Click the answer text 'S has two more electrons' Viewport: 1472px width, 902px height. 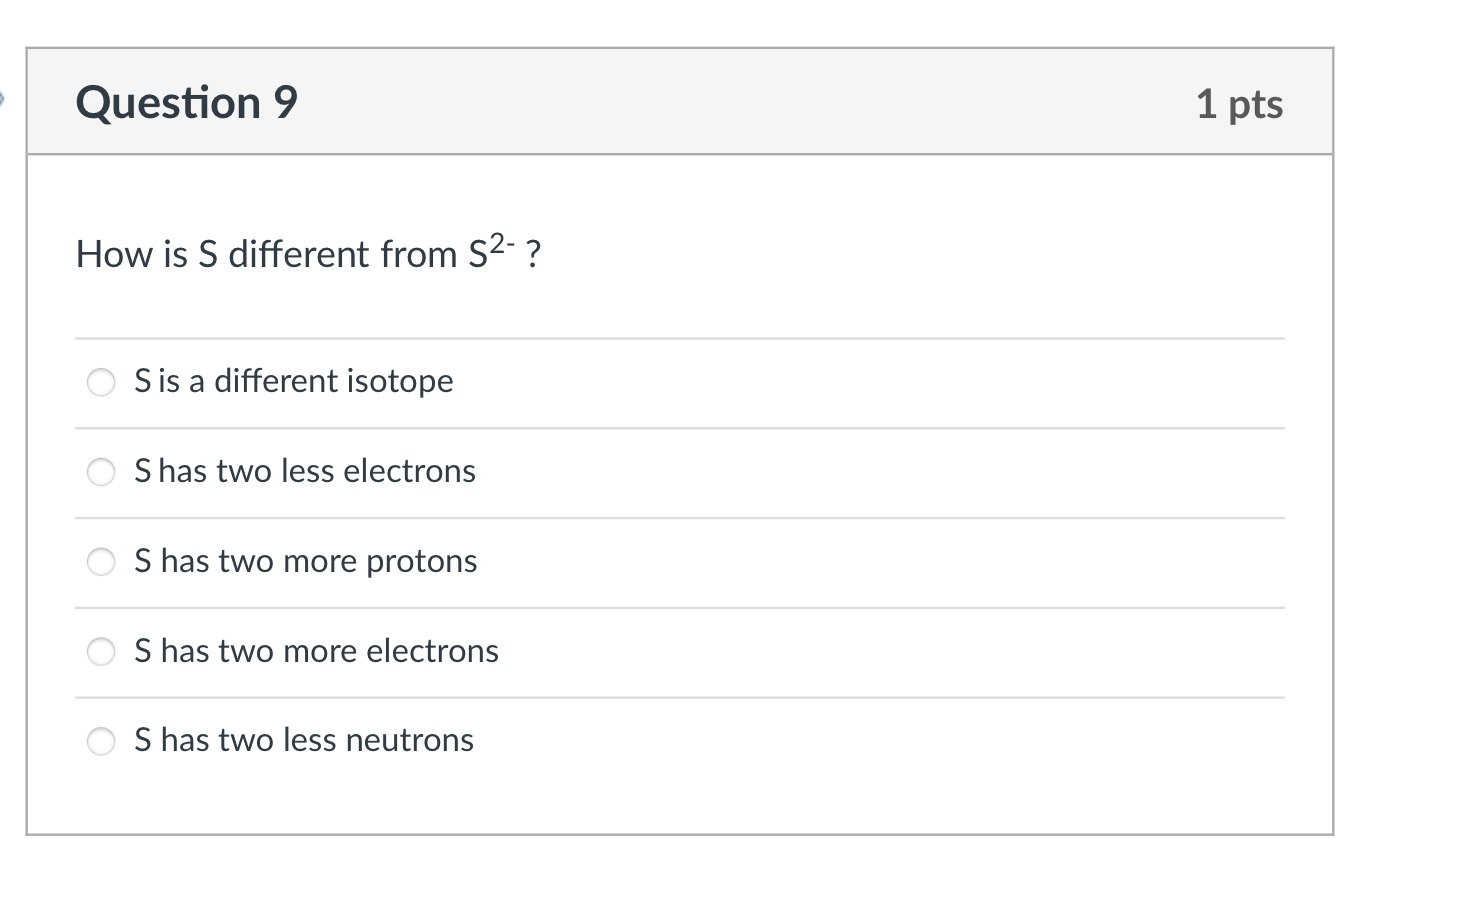tap(316, 651)
